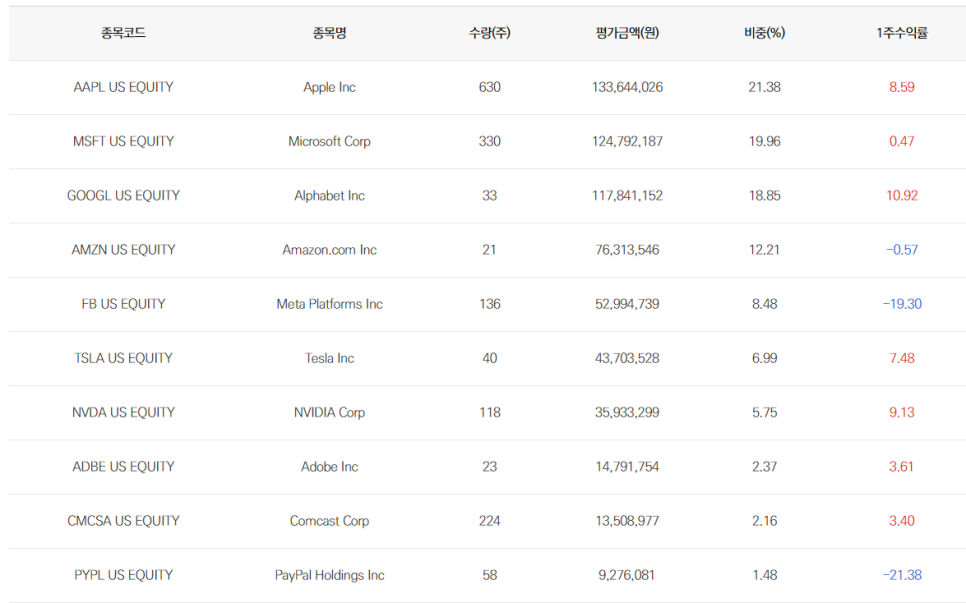Click the 종목코드 column header
Screen dimensions: 966x603
tap(123, 33)
